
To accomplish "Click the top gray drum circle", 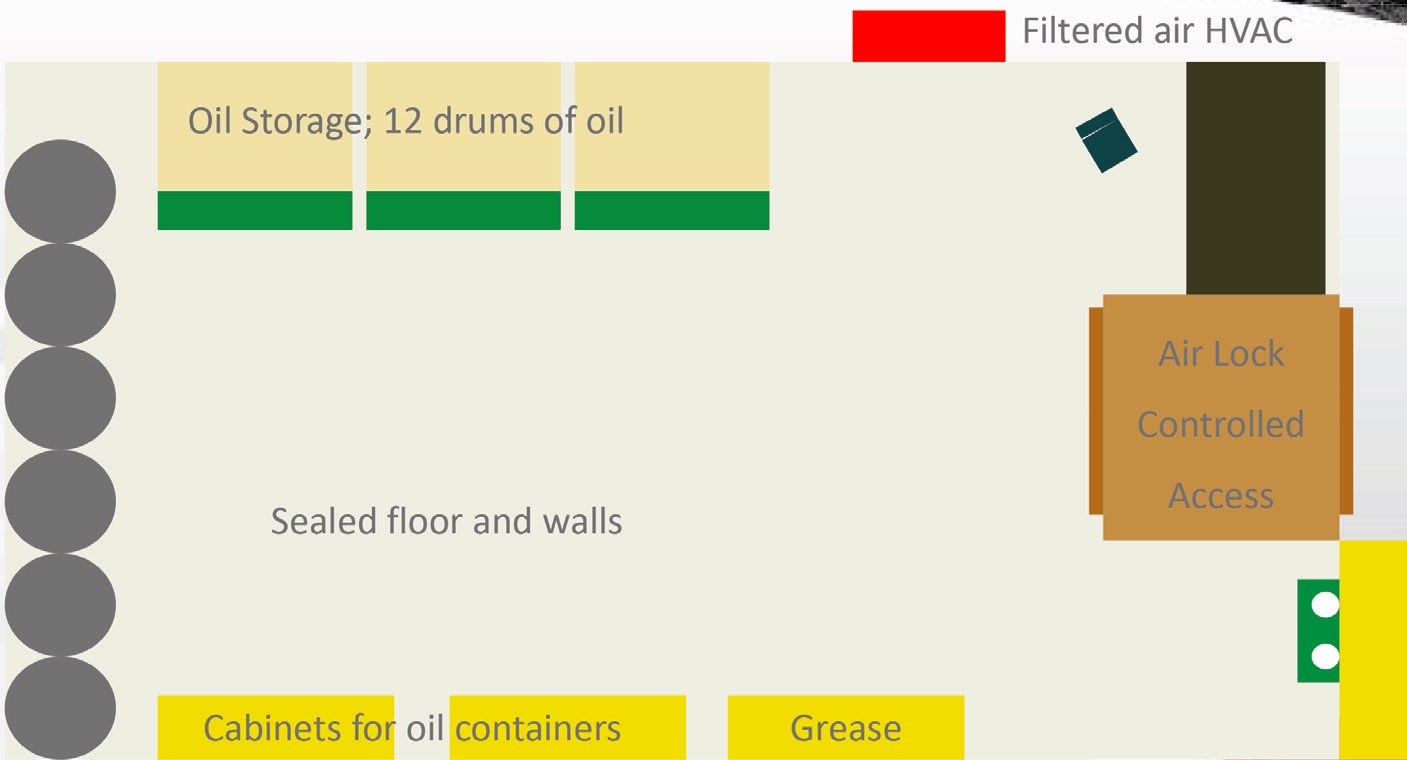I will pyautogui.click(x=60, y=191).
